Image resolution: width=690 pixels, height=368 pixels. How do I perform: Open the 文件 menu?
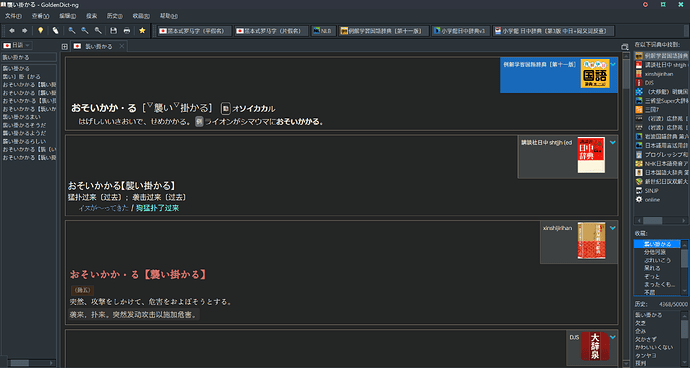(x=13, y=16)
